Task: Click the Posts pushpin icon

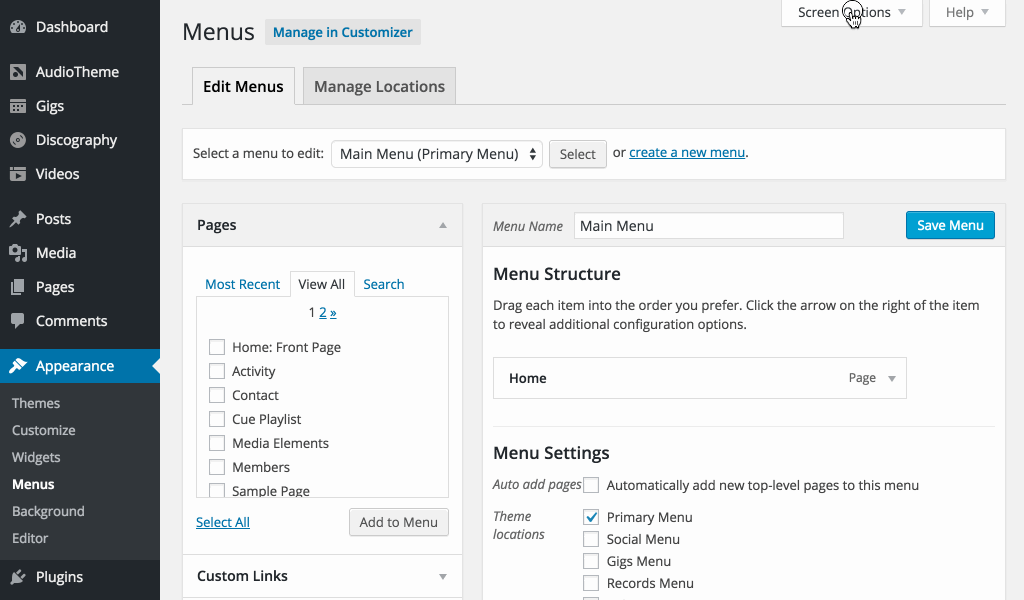Action: pyautogui.click(x=18, y=219)
